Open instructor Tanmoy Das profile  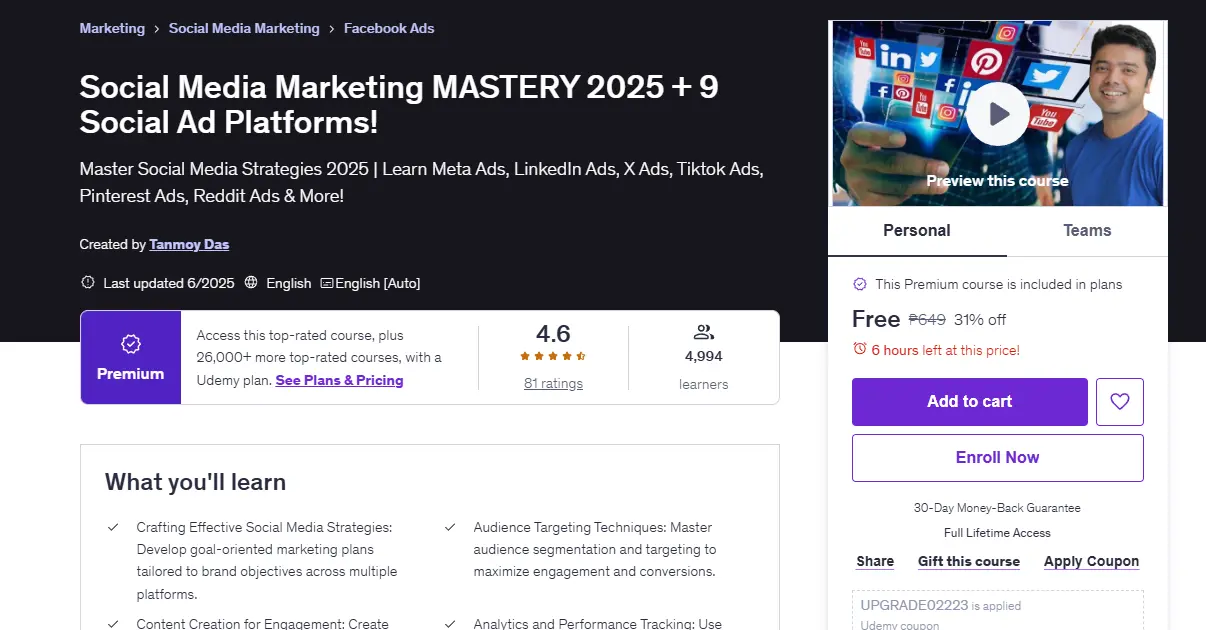189,244
